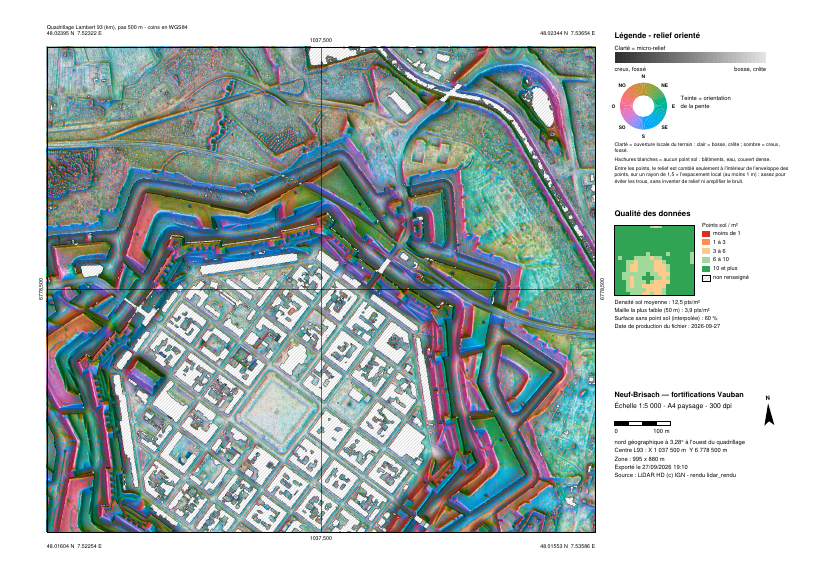Screen dimensions: 819x579
Task: Click the "SO" label on the color wheel
Action: 622,127
